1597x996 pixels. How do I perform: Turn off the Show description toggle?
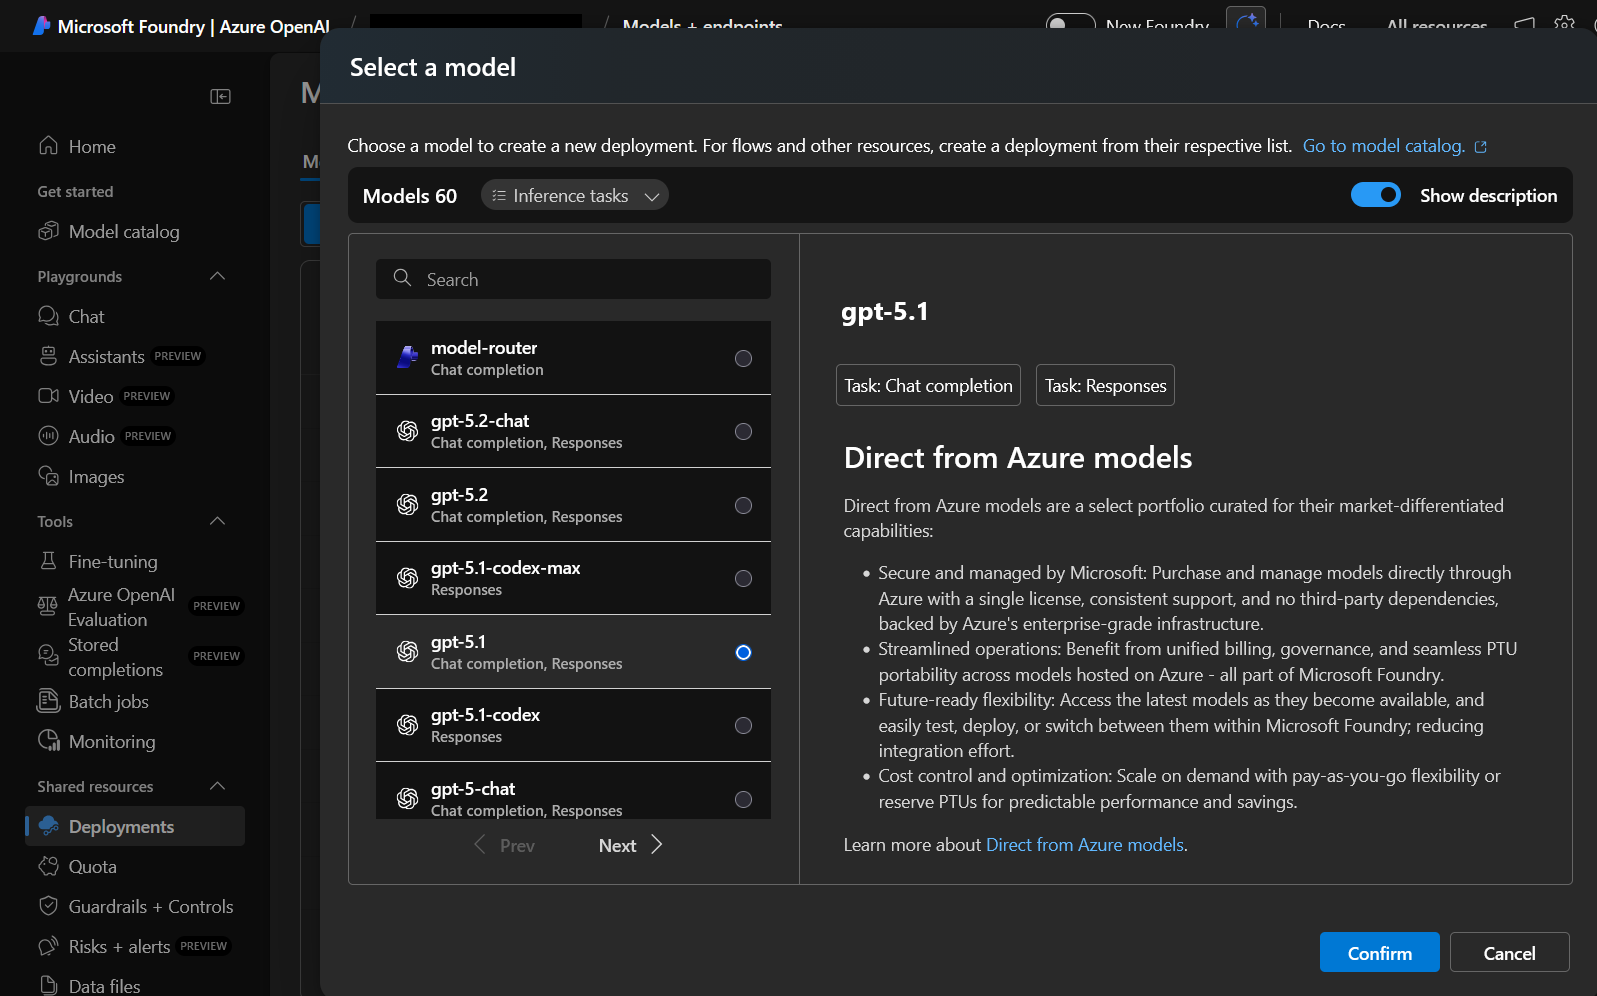[x=1376, y=195]
